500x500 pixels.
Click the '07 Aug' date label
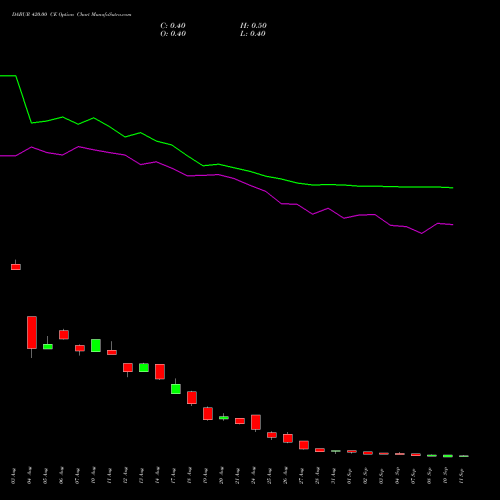78,476
